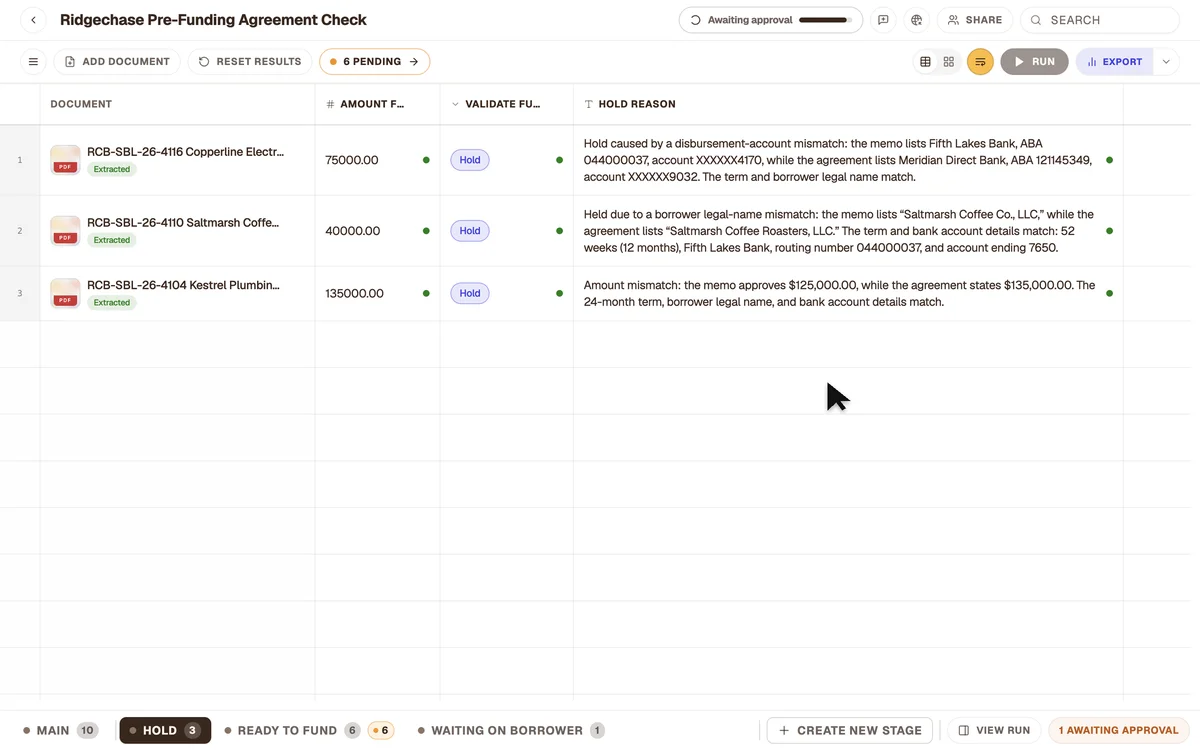
Task: Click the PDF icon for Kestrel Plumbing row
Action: pyautogui.click(x=66, y=293)
